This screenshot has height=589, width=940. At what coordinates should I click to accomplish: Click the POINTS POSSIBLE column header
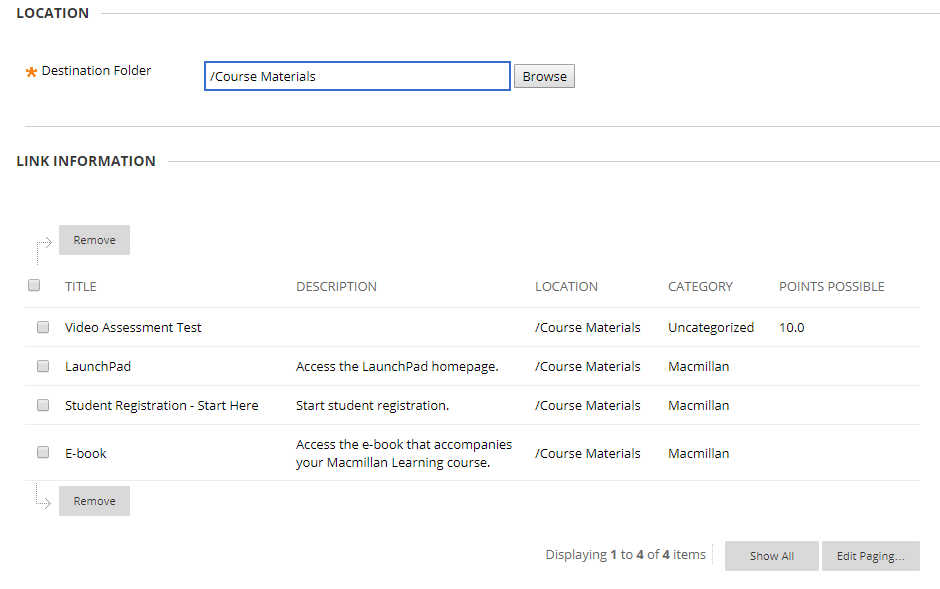click(831, 286)
